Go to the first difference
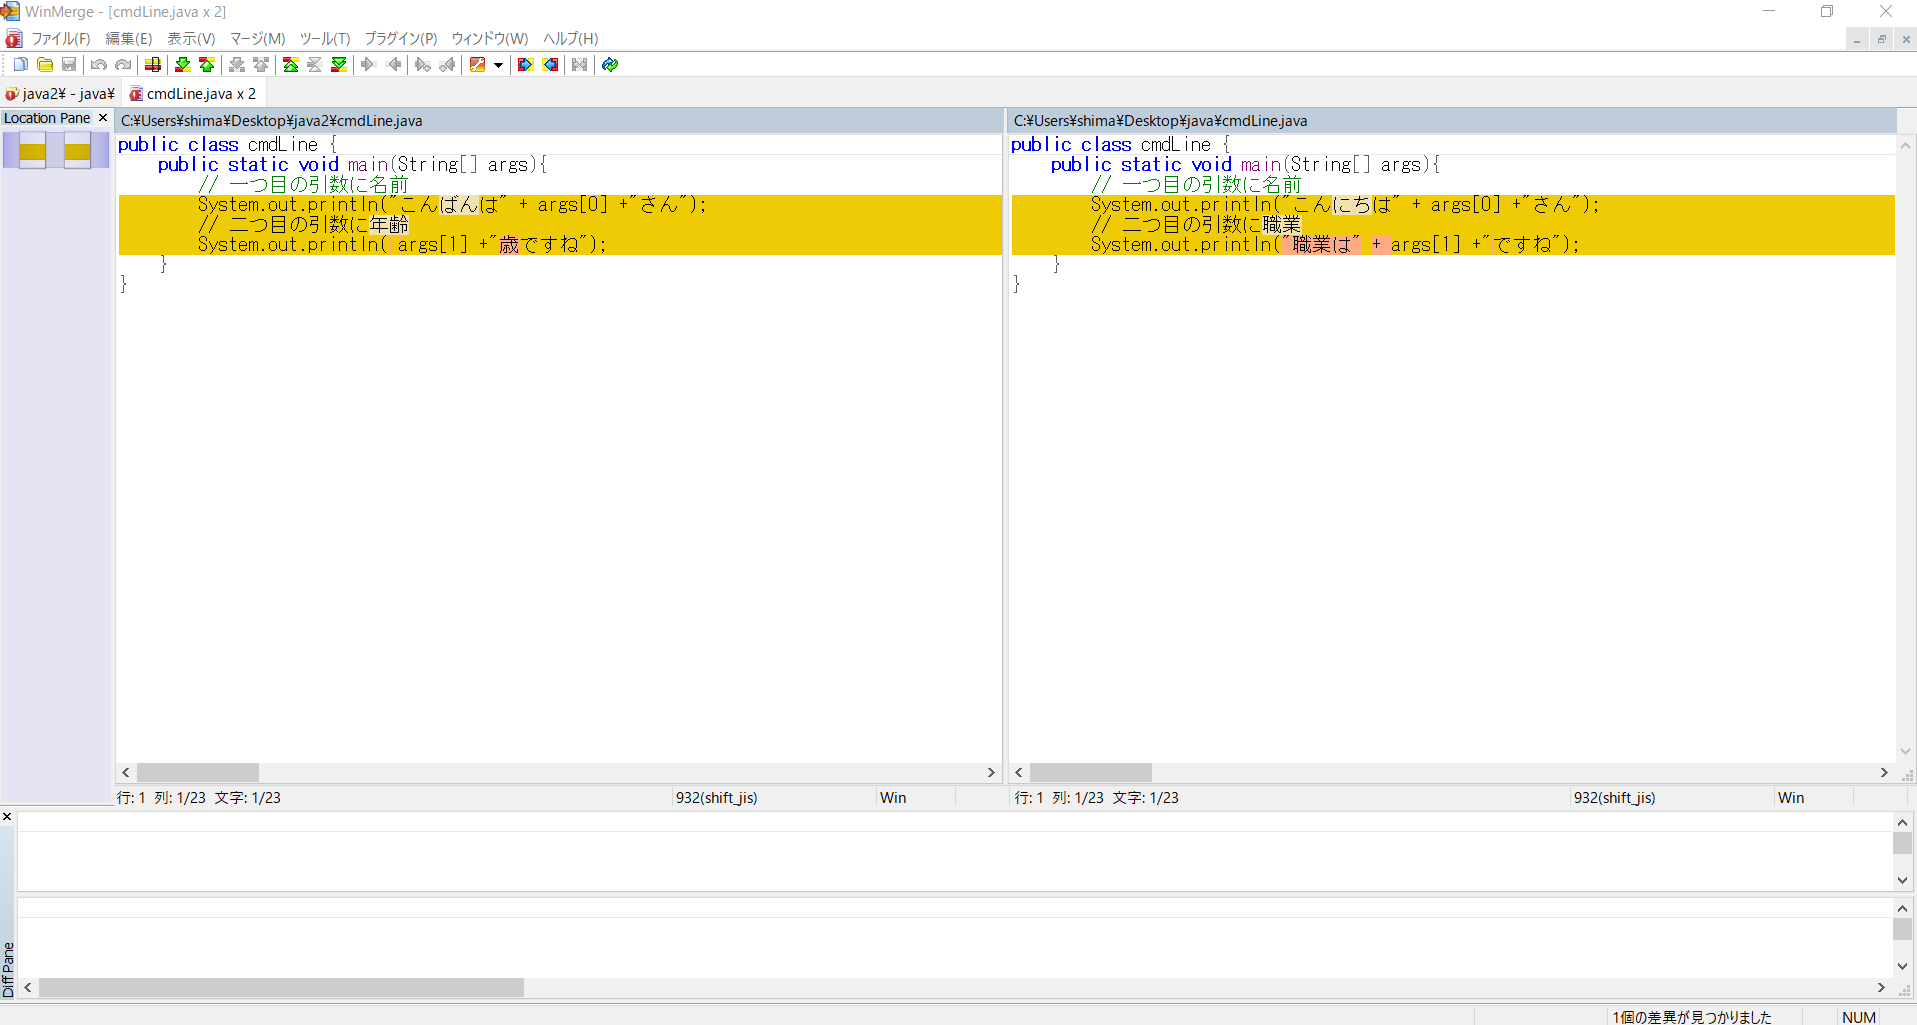Image resolution: width=1917 pixels, height=1025 pixels. [291, 65]
